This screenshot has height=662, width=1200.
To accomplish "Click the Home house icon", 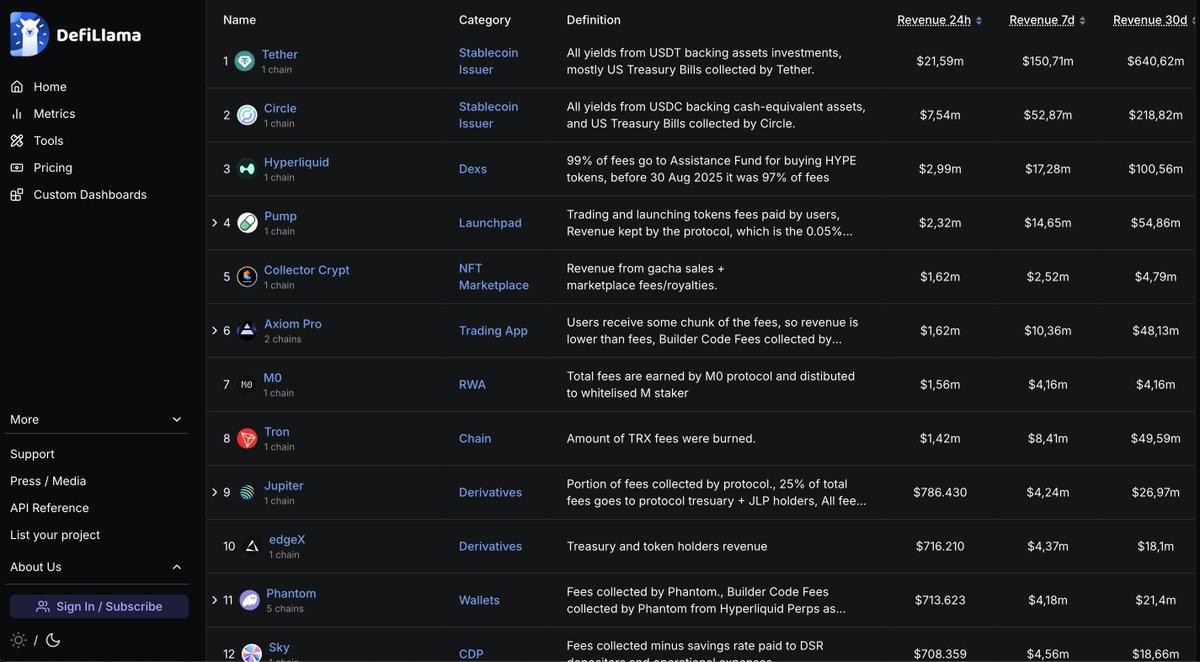I will click(17, 87).
